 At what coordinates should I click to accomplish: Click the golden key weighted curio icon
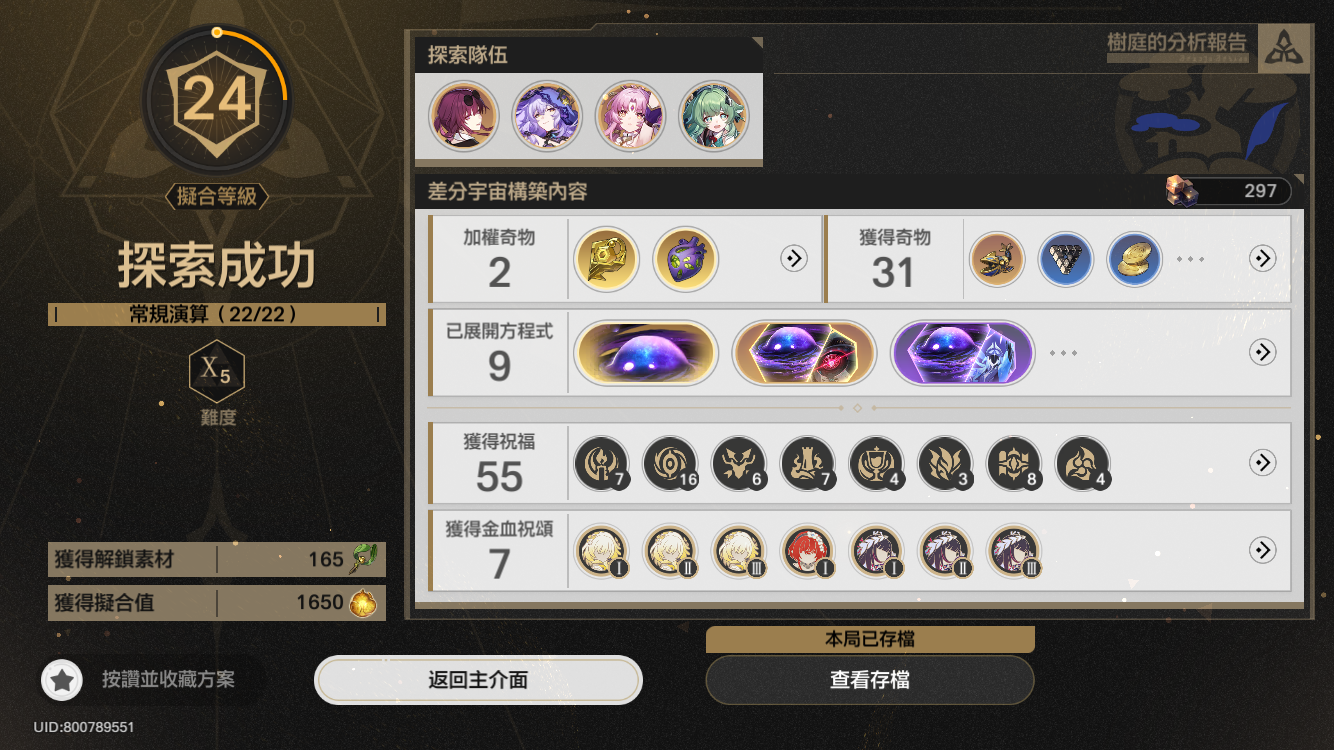coord(606,259)
